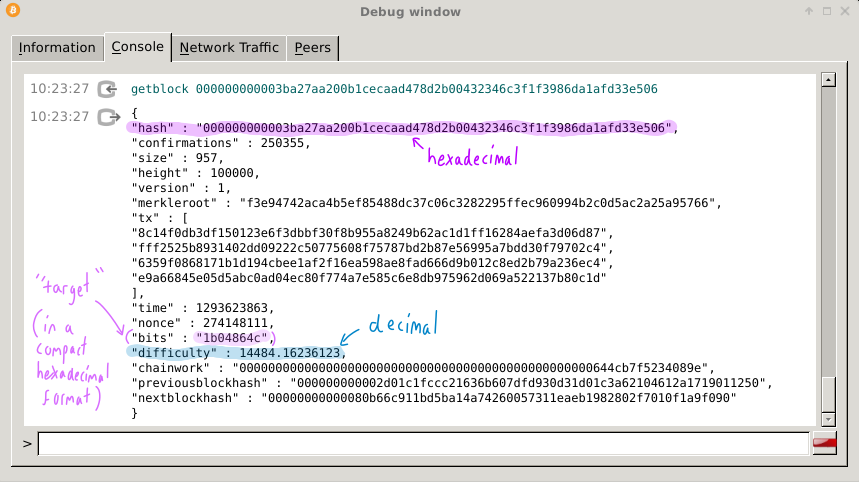
Task: Click the incoming command arrow icon
Action: coord(108,89)
